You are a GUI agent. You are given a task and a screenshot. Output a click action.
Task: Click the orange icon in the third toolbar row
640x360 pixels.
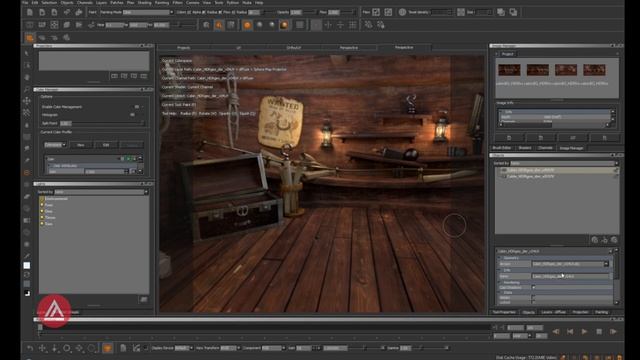tap(30, 38)
